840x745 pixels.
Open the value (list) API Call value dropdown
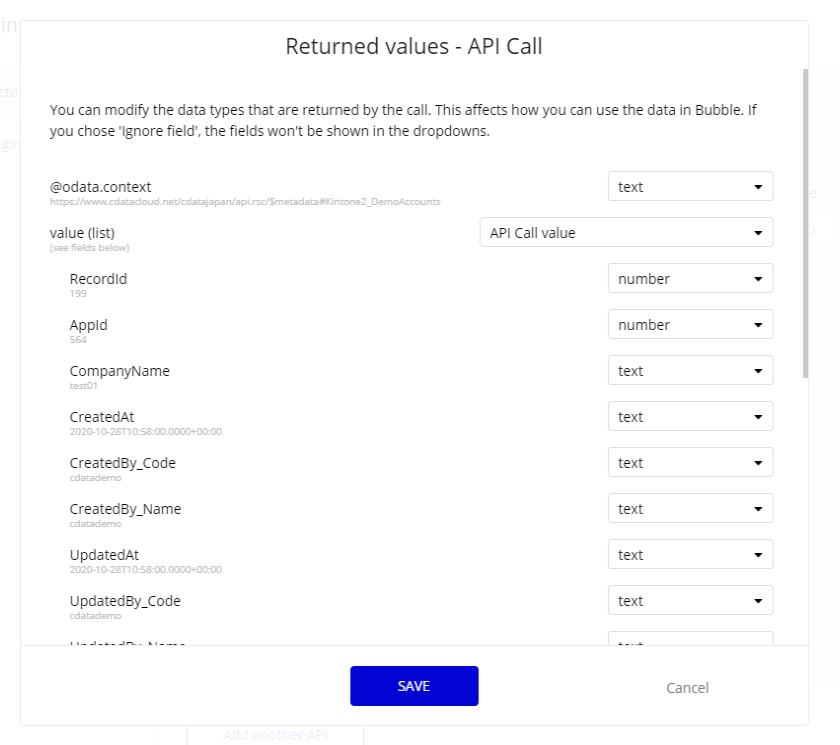point(626,233)
